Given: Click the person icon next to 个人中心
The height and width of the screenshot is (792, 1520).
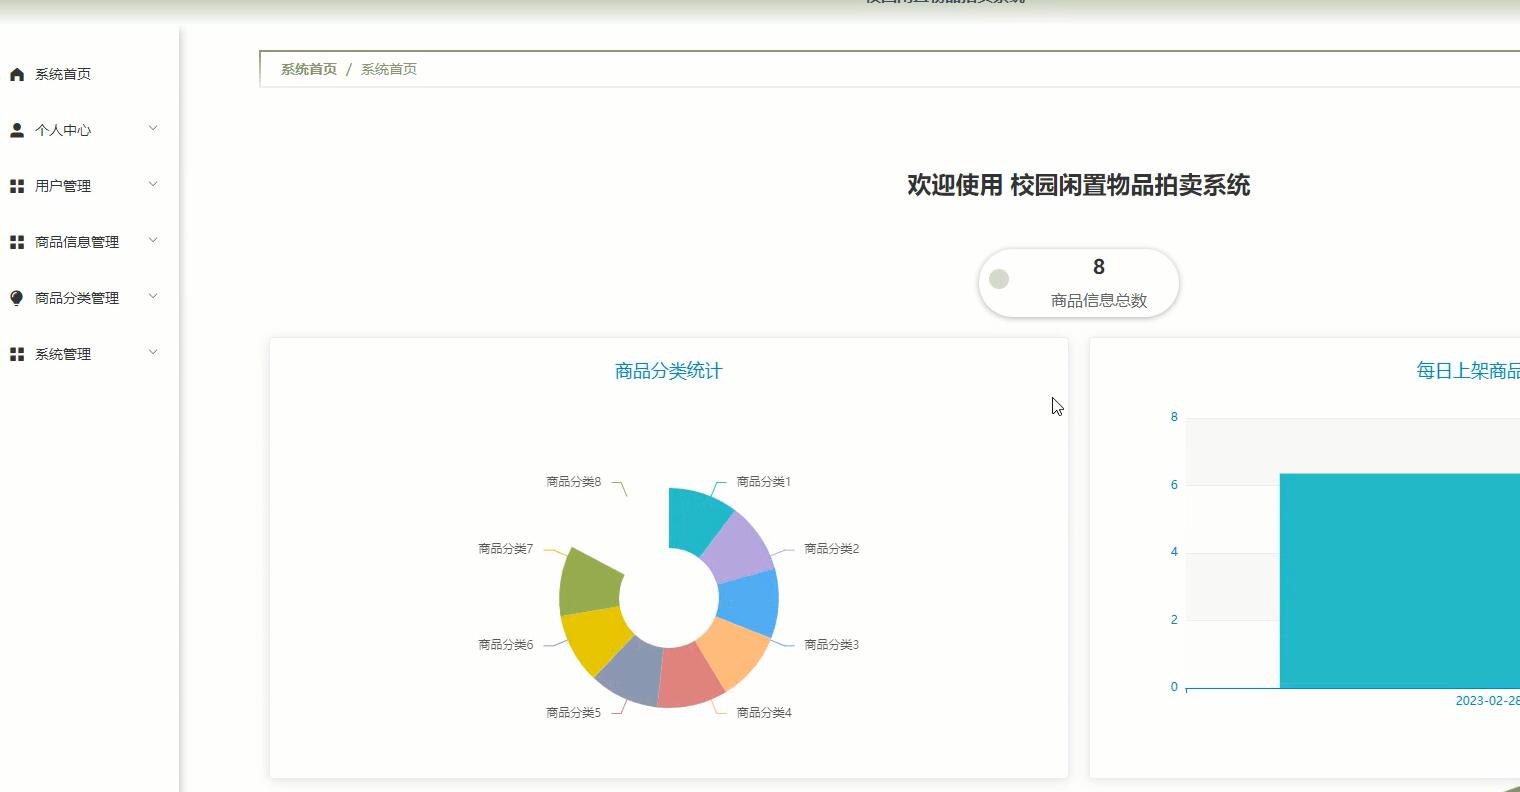Looking at the screenshot, I should [x=16, y=128].
